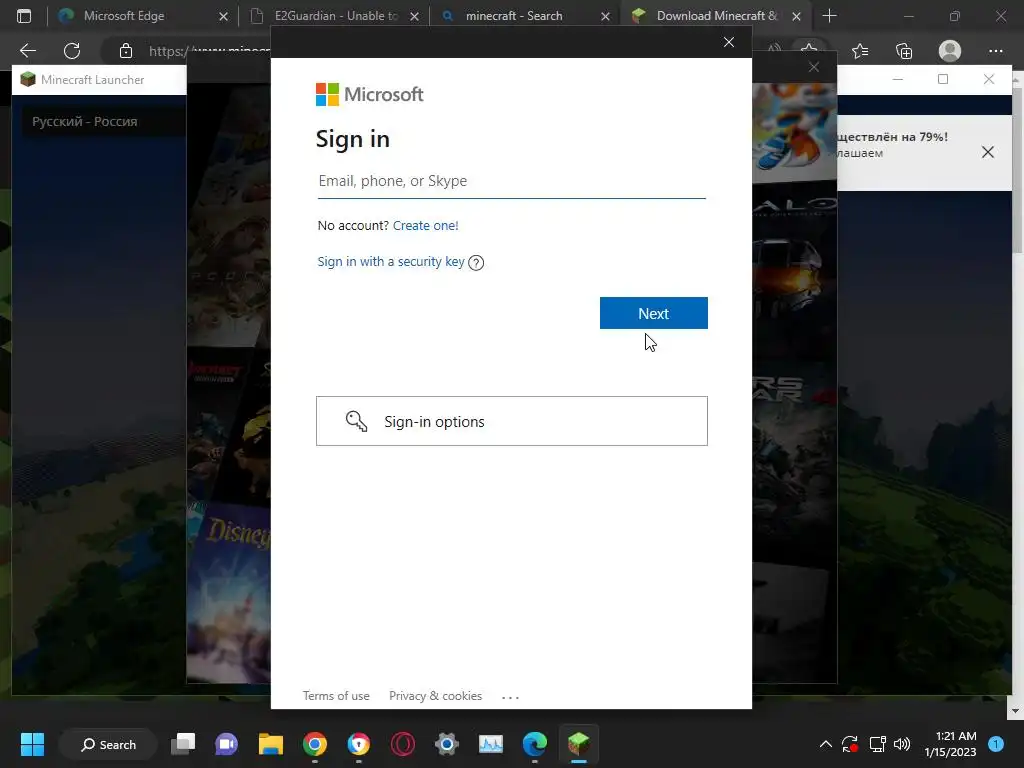
Task: Close the minecraft - Search tab
Action: tap(605, 16)
